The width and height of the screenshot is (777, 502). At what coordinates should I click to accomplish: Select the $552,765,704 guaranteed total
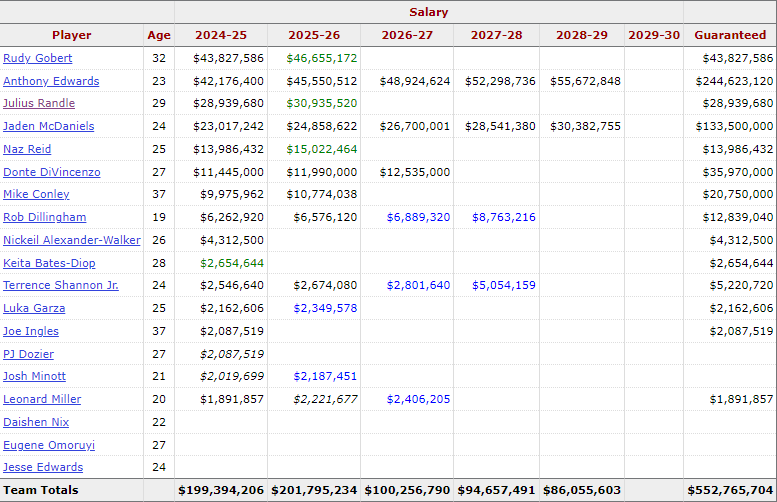[x=730, y=490]
